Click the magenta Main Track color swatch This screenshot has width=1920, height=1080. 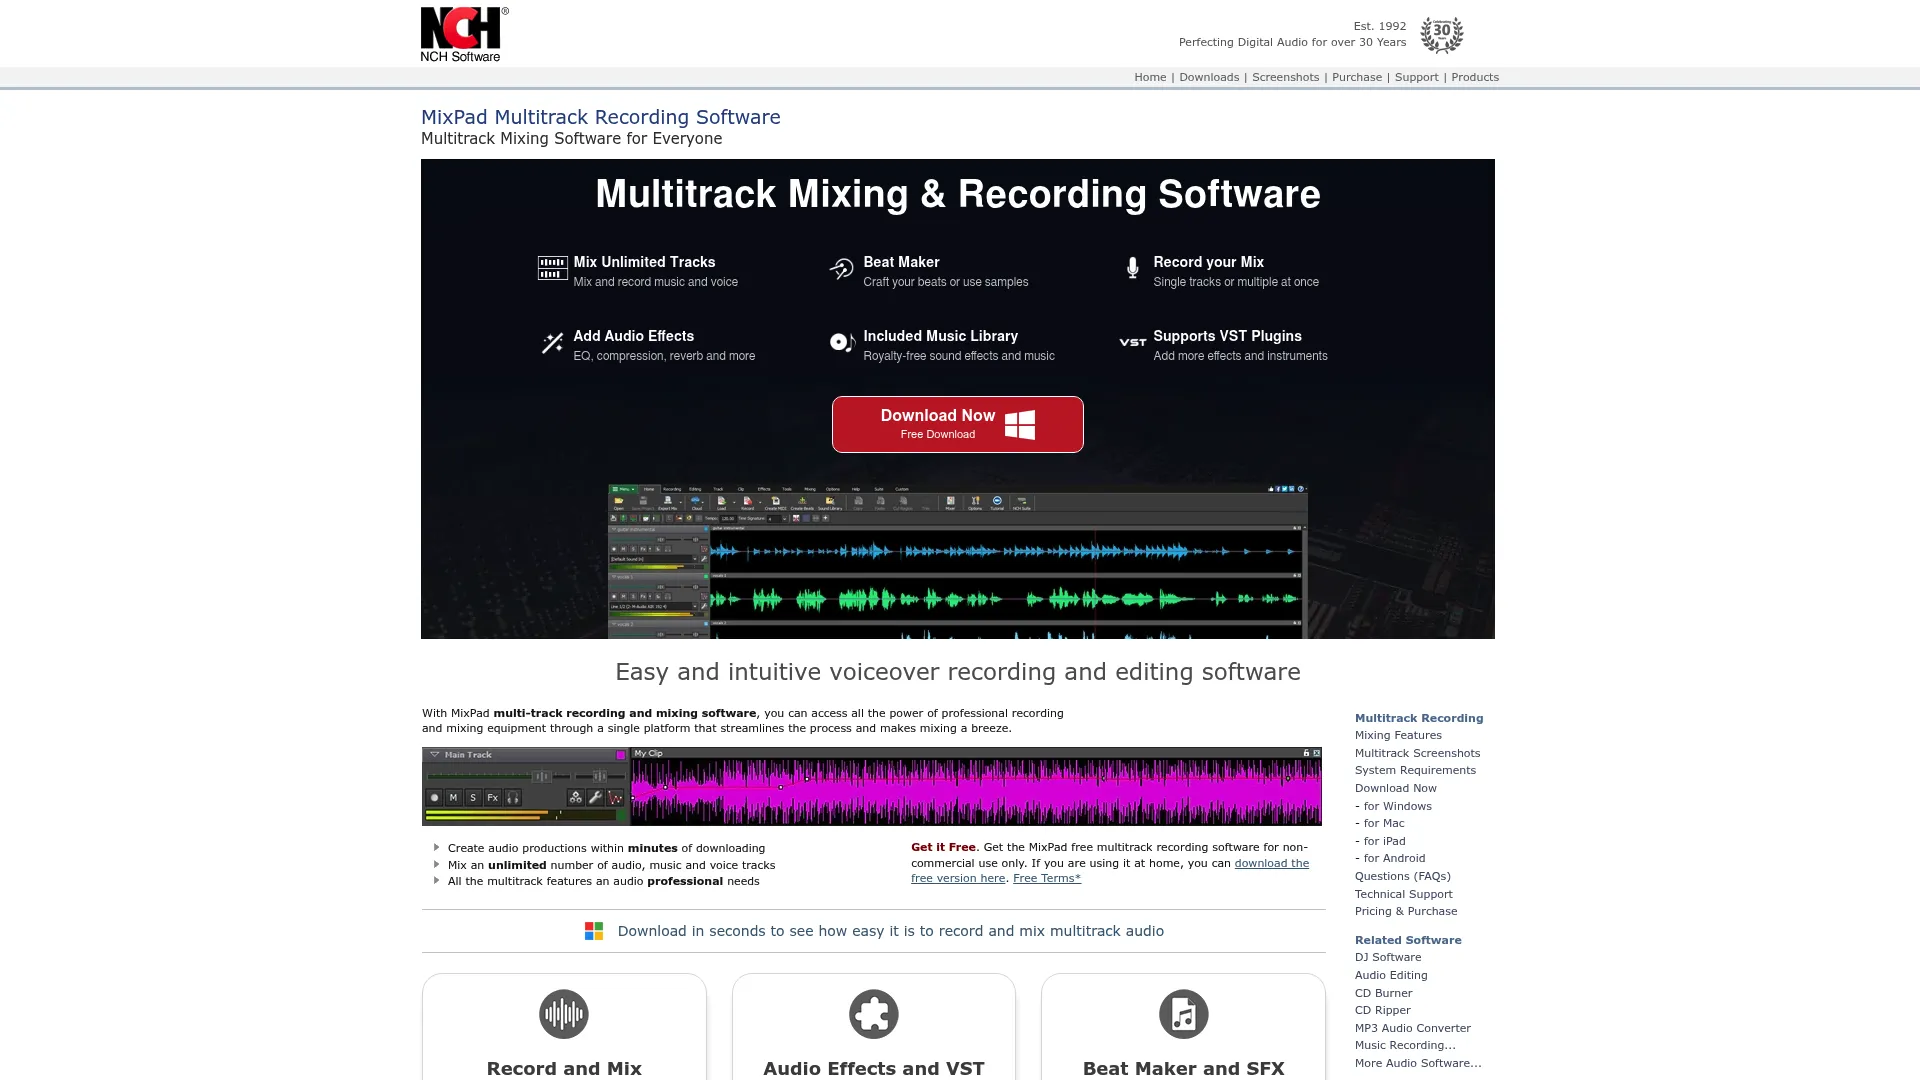pos(620,755)
